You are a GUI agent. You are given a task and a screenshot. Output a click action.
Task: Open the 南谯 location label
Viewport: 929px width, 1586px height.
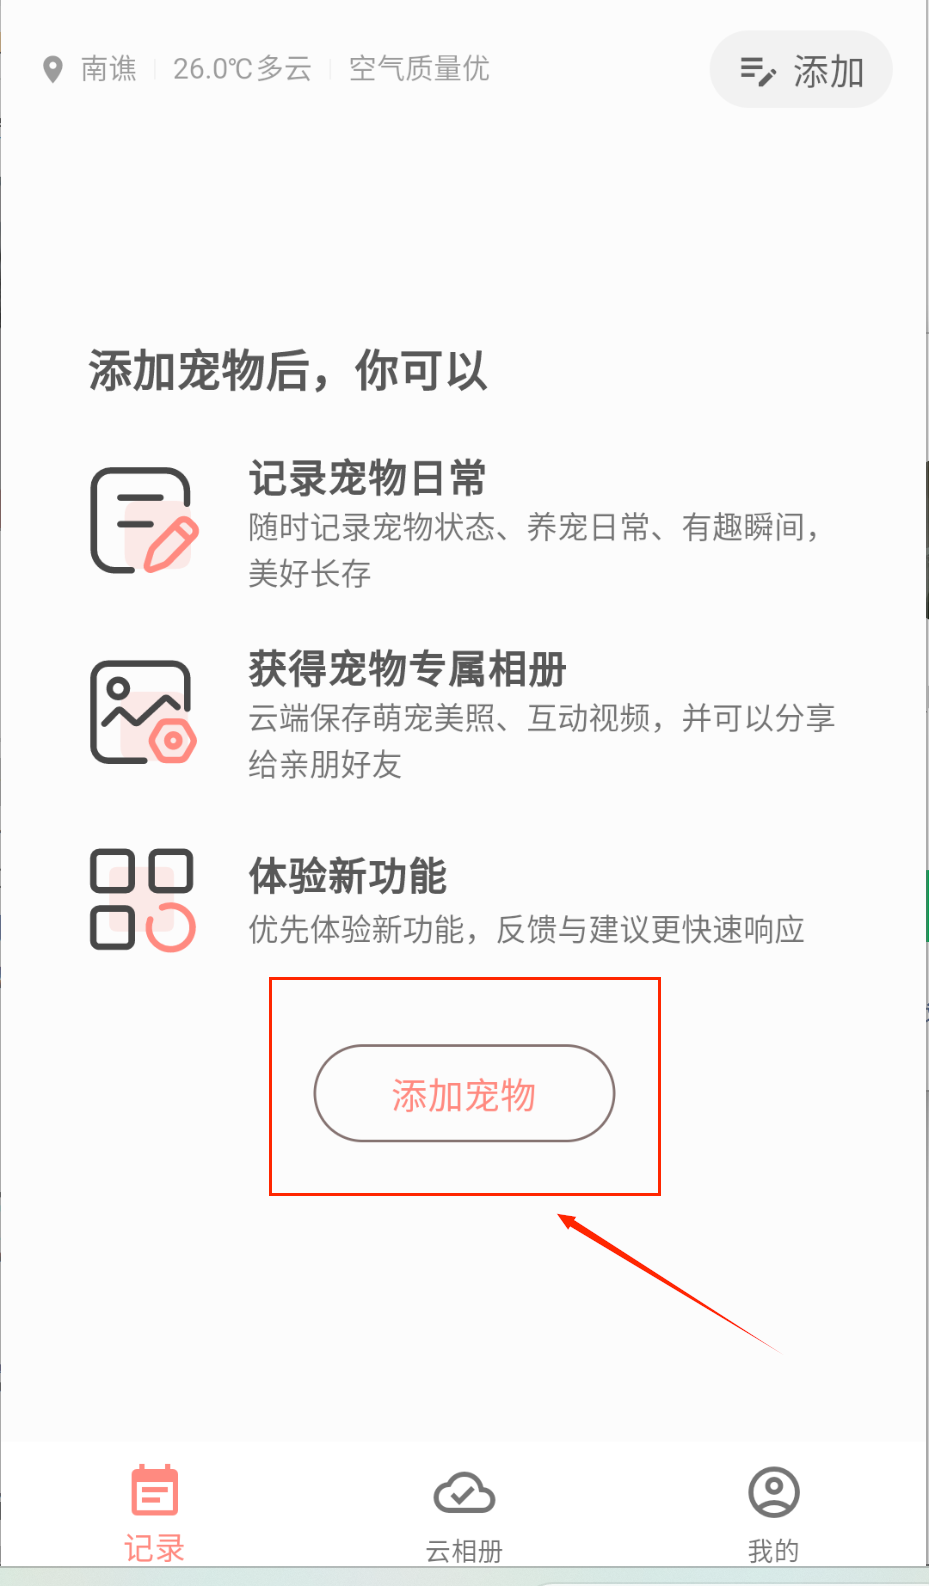coord(109,69)
